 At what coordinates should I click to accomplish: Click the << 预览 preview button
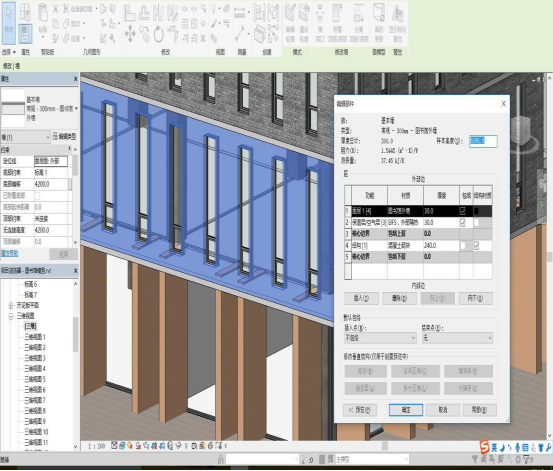[360, 410]
